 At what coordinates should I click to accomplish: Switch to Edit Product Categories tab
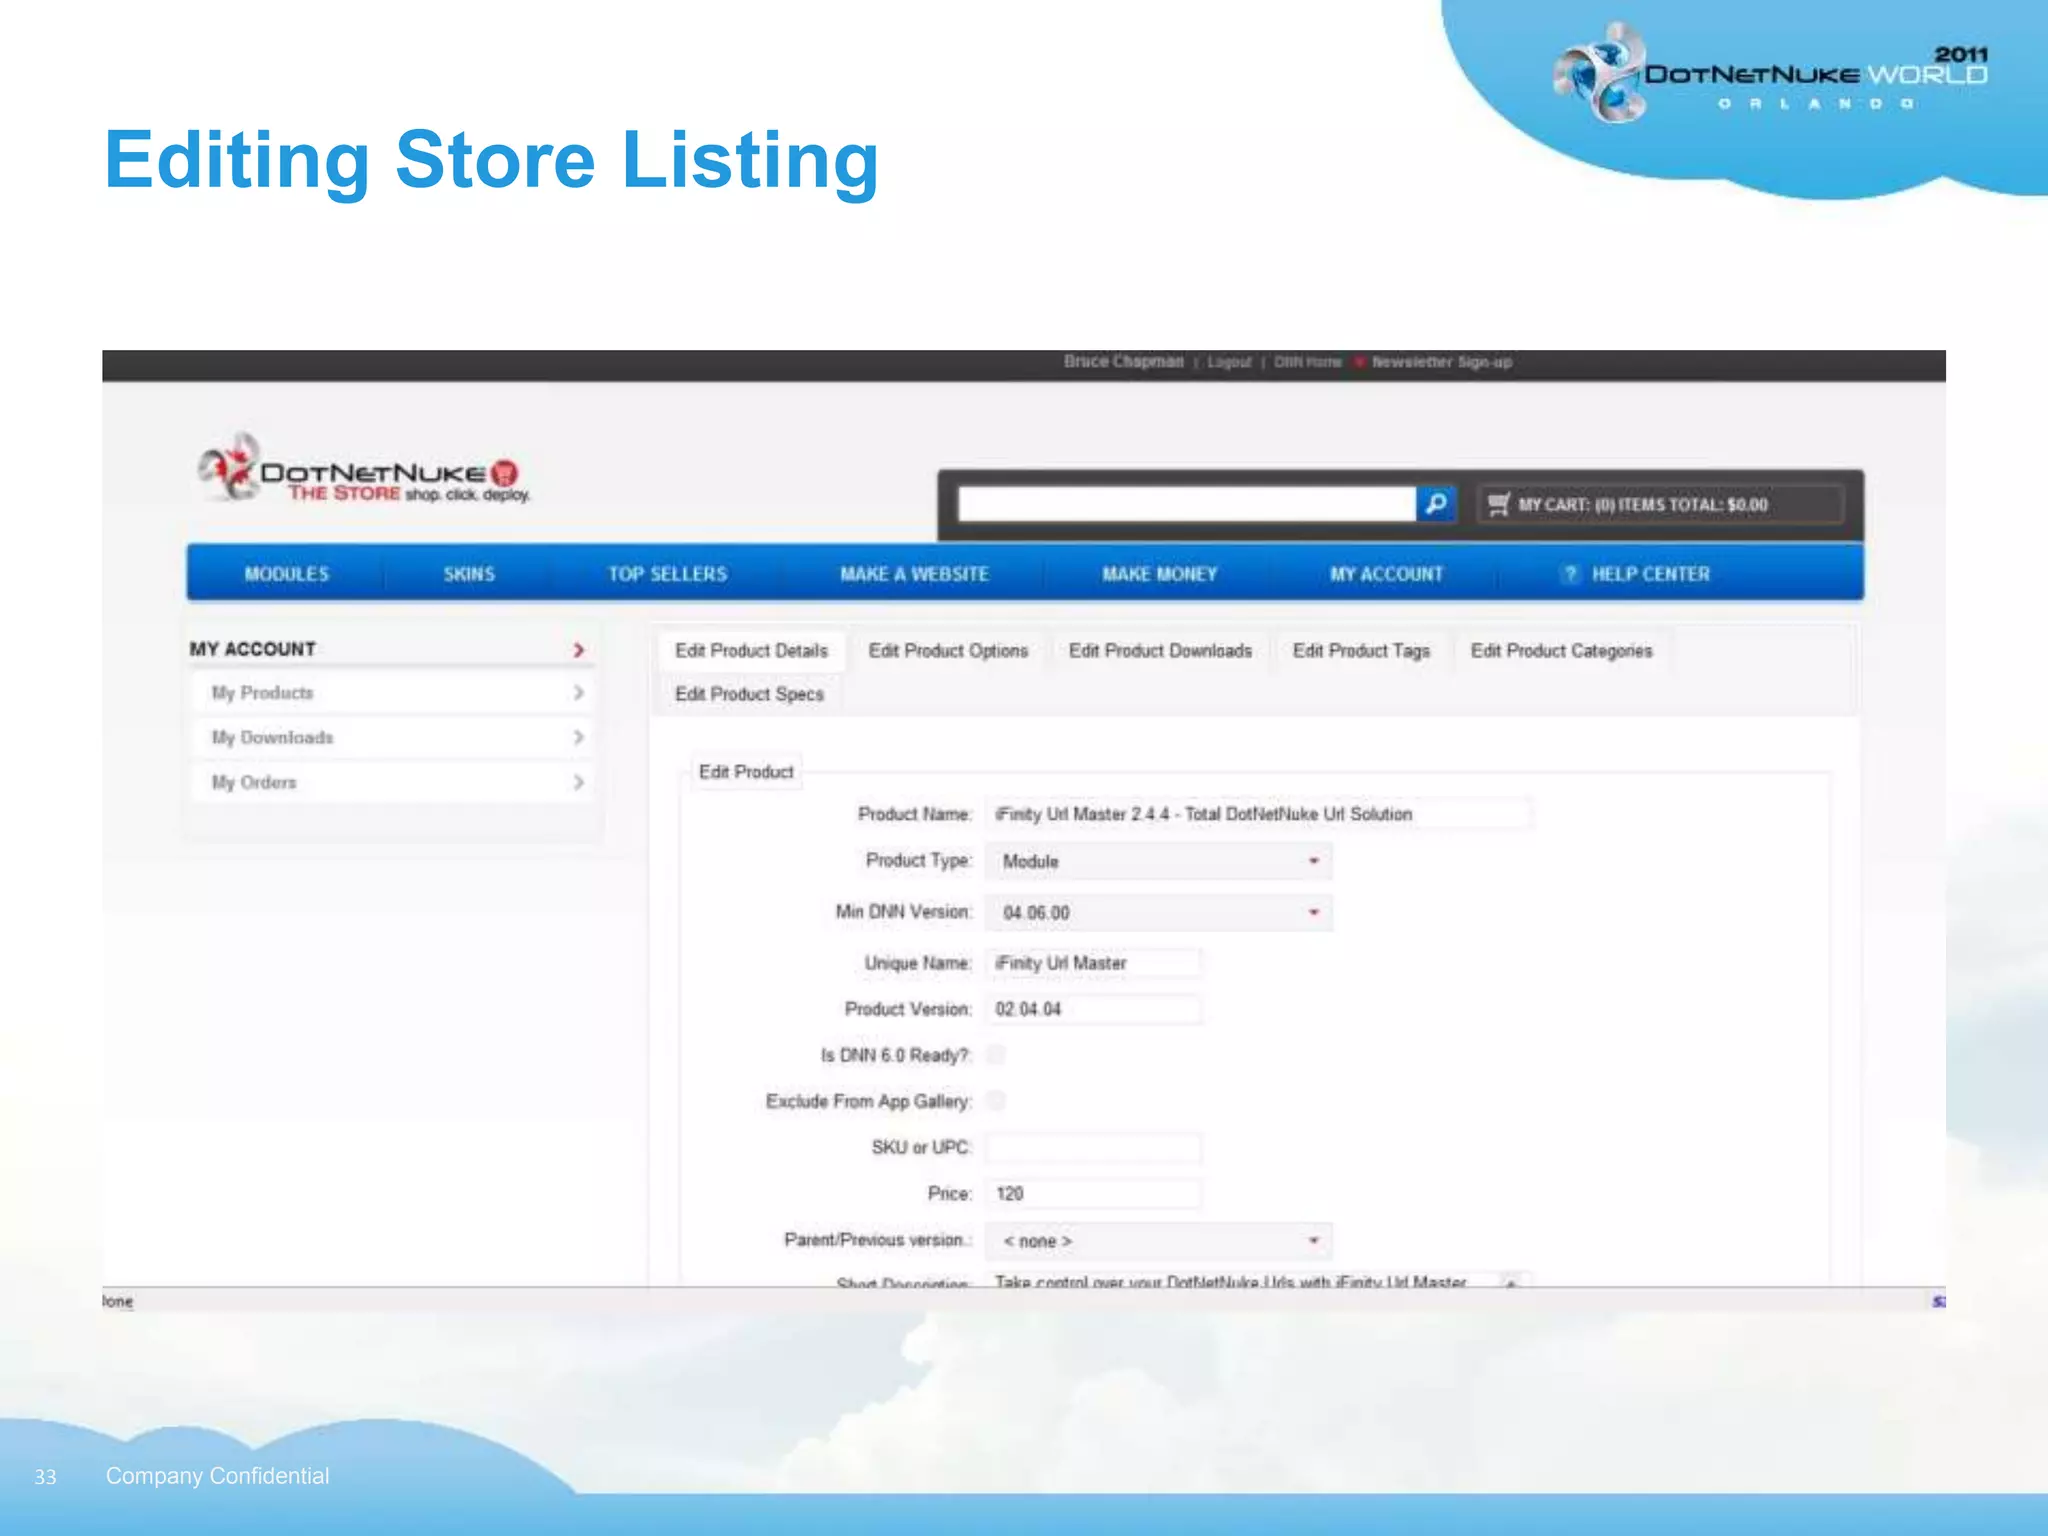[x=1561, y=651]
